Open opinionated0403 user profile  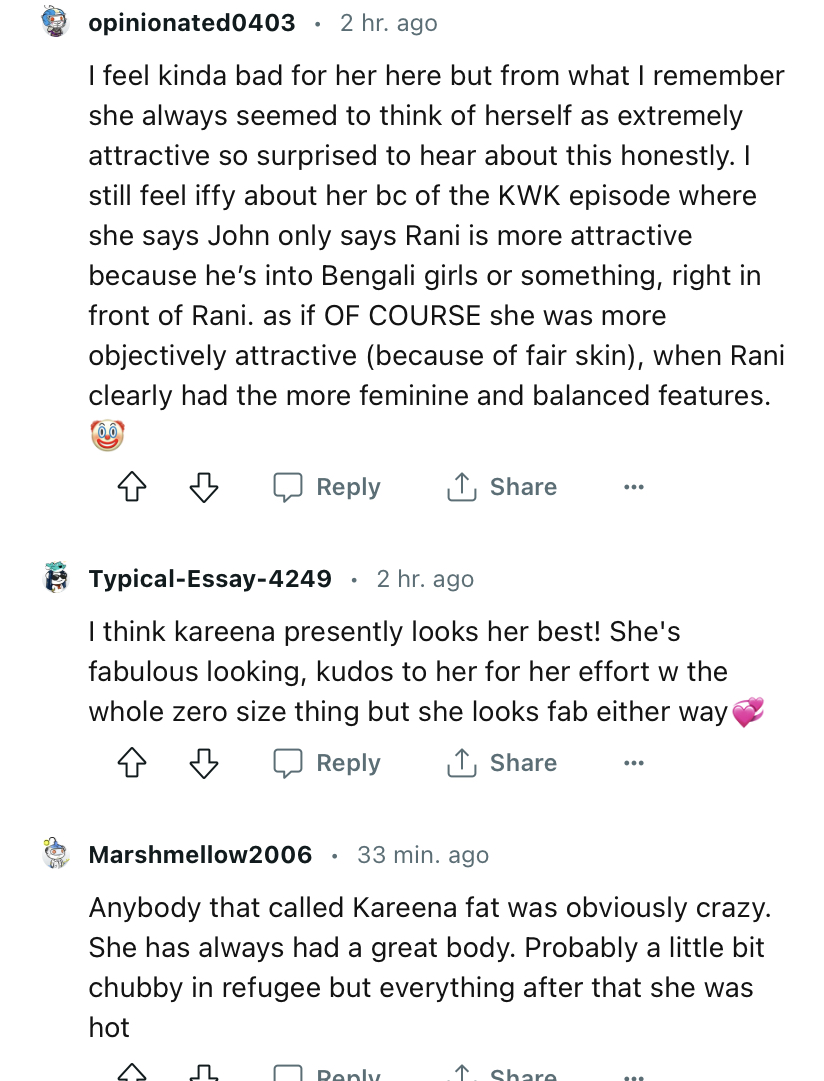pyautogui.click(x=192, y=23)
